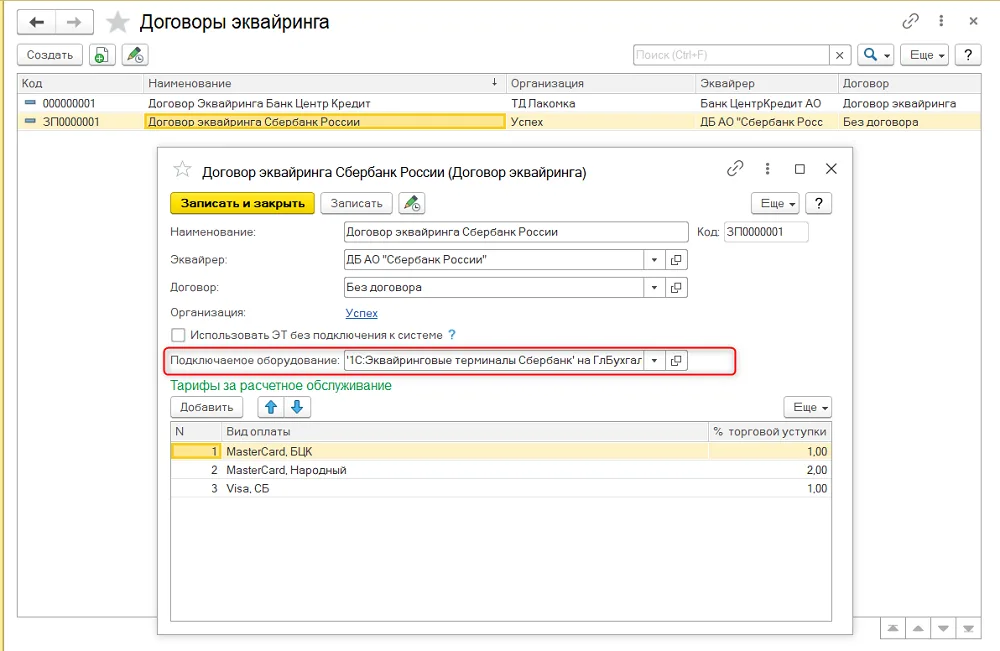The width and height of the screenshot is (1000, 651).
Task: Open help button in contract dialog
Action: (819, 203)
